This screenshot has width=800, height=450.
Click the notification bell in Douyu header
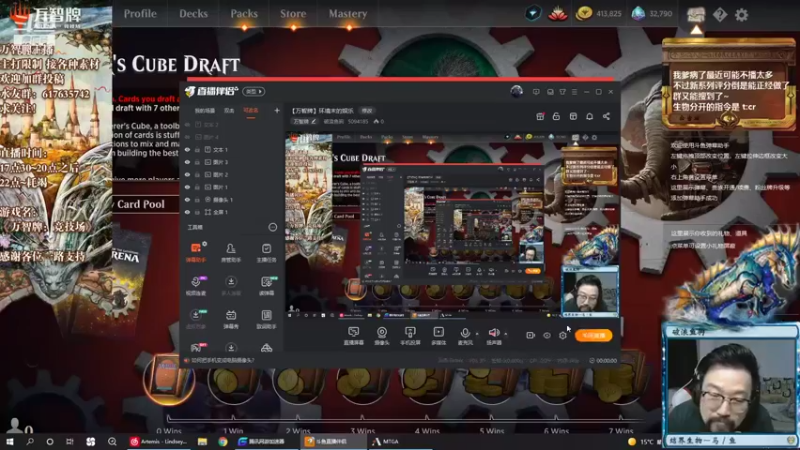[589, 116]
